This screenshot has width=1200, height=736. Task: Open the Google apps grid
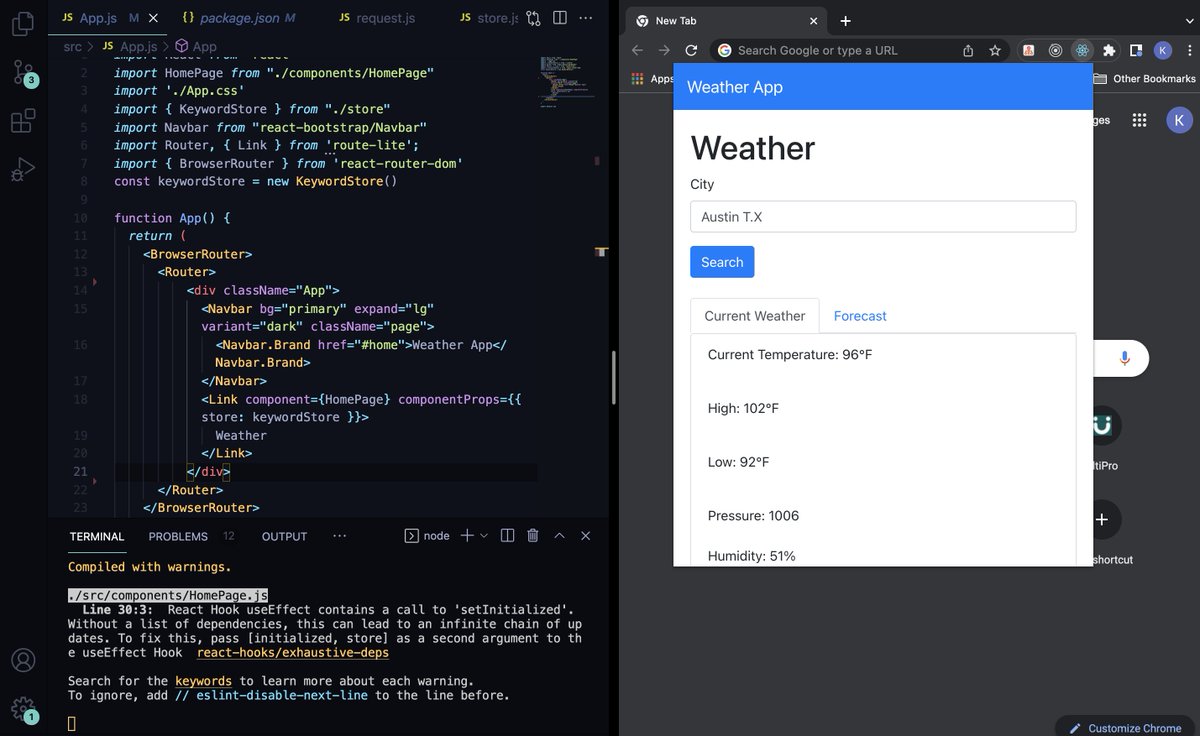click(1138, 120)
